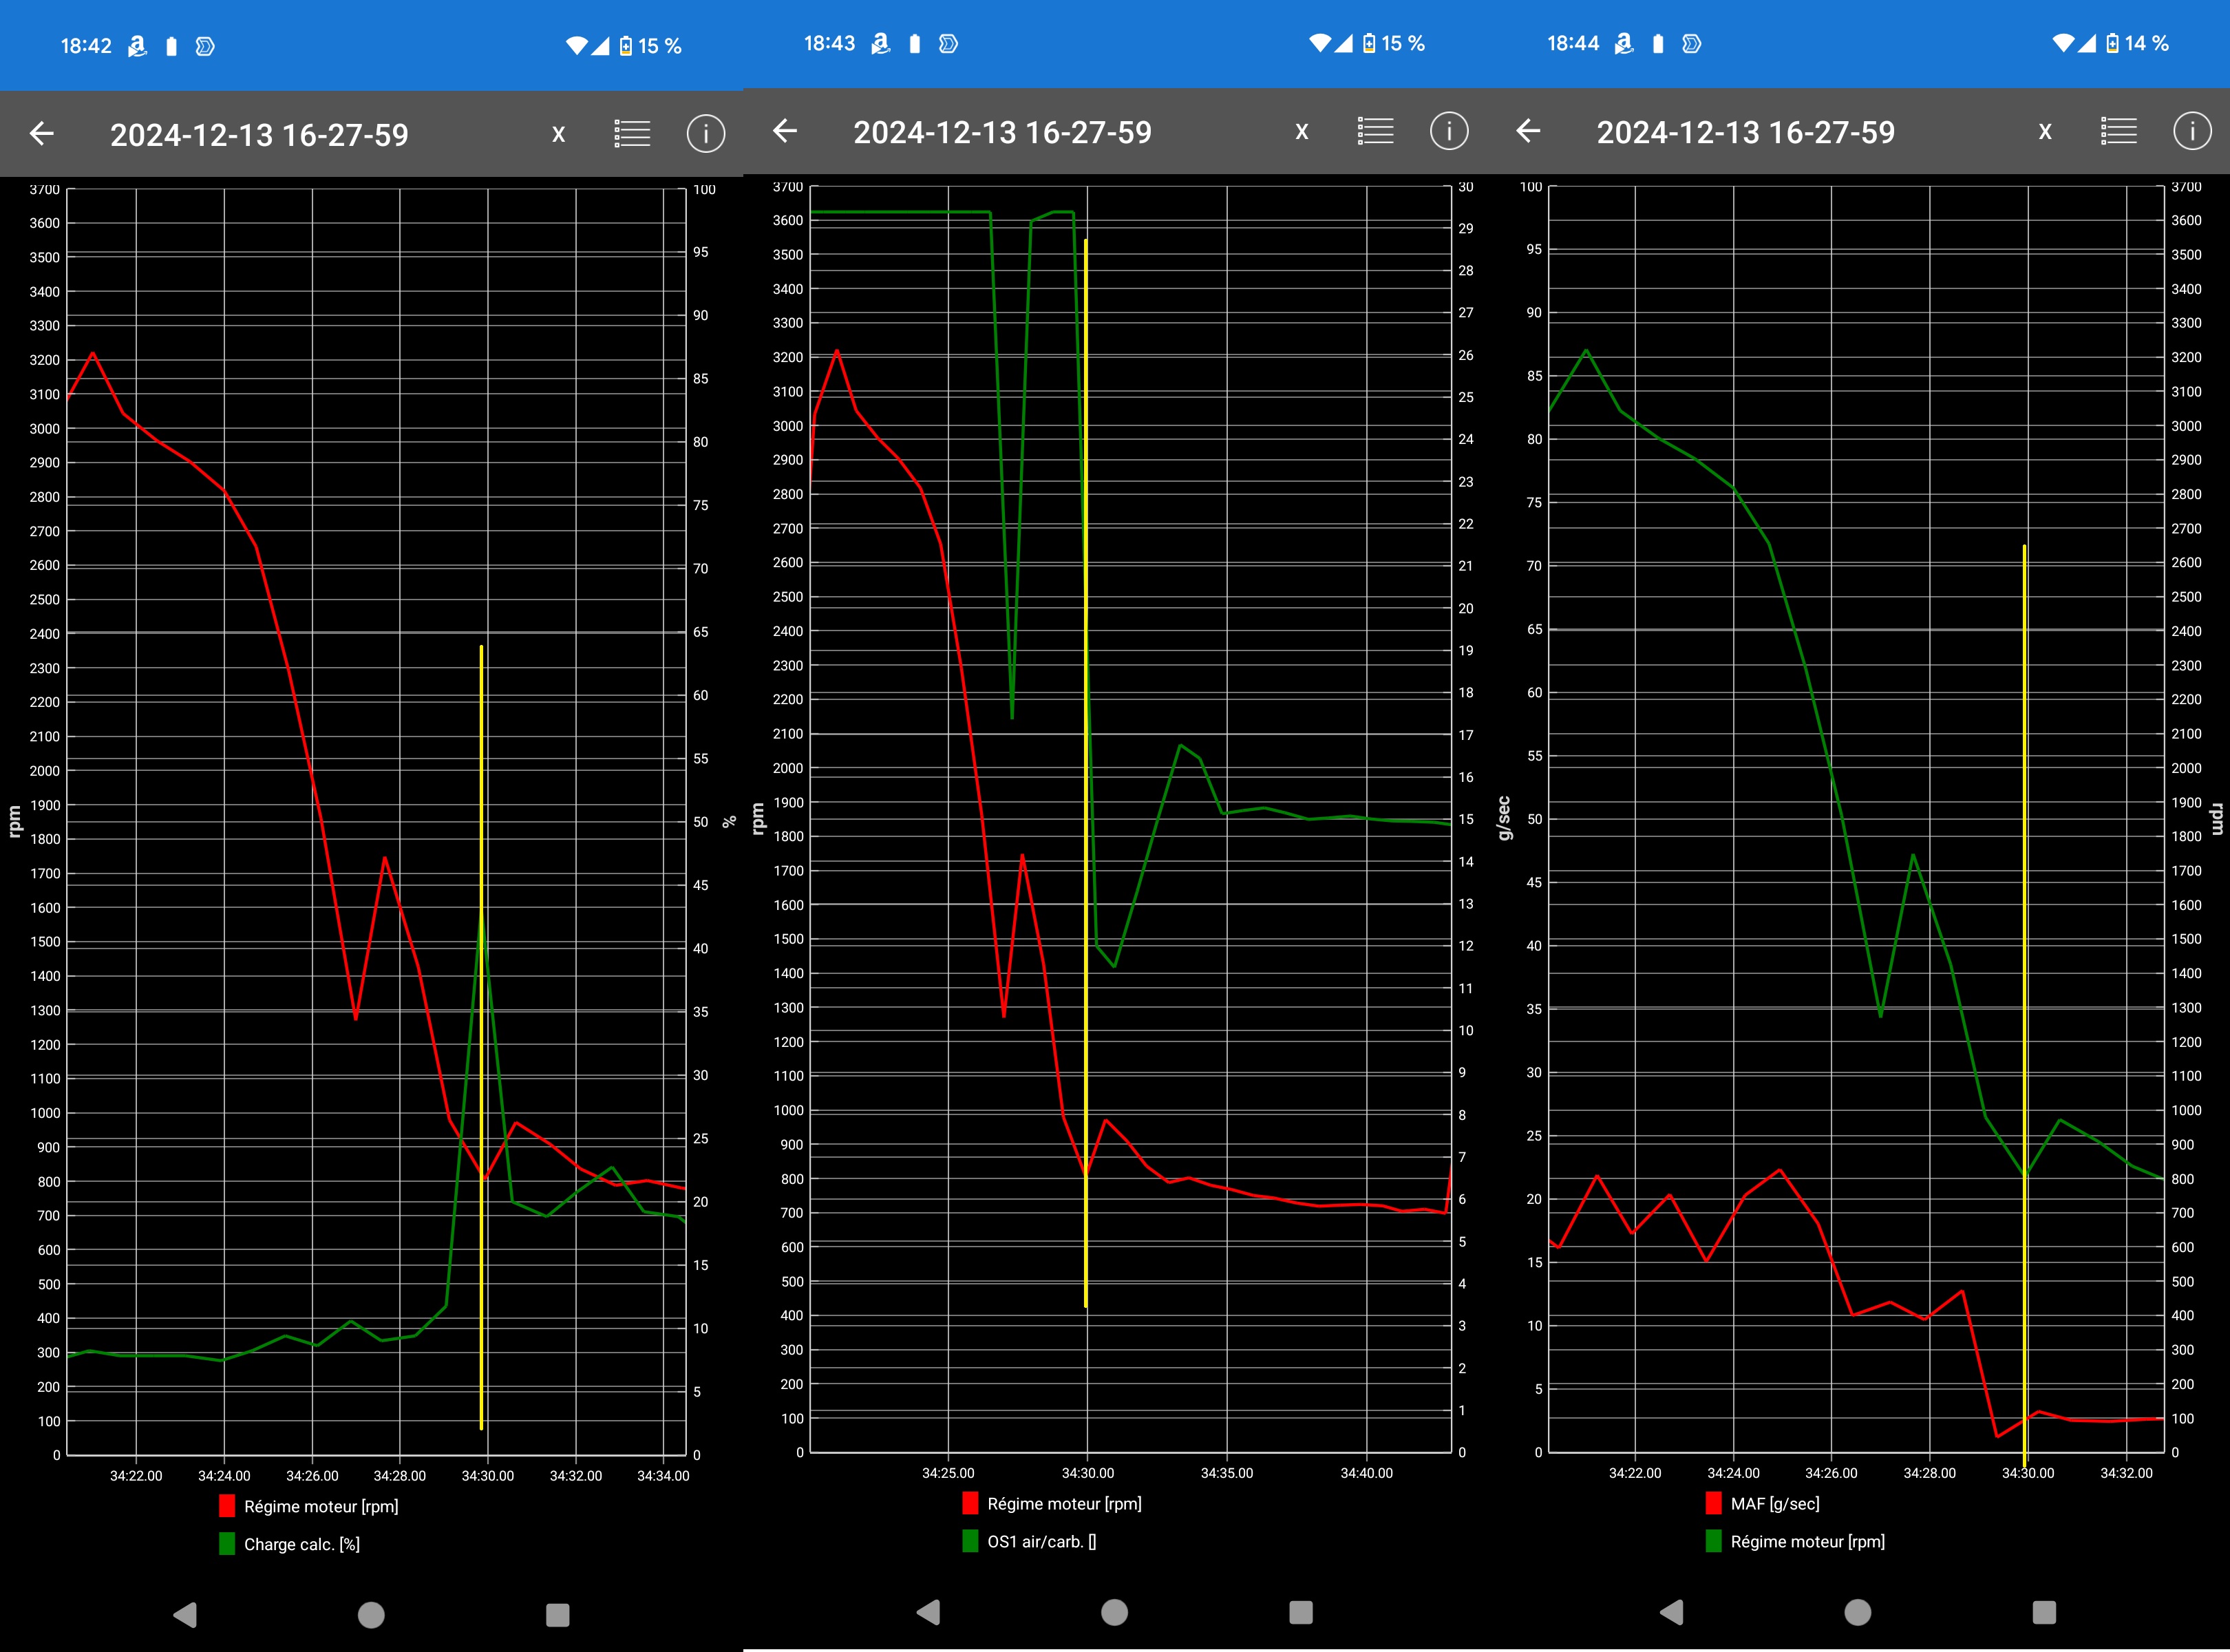Select the yellow cursor line in the 18:42 chart
This screenshot has height=1652, width=2230.
481,1037
